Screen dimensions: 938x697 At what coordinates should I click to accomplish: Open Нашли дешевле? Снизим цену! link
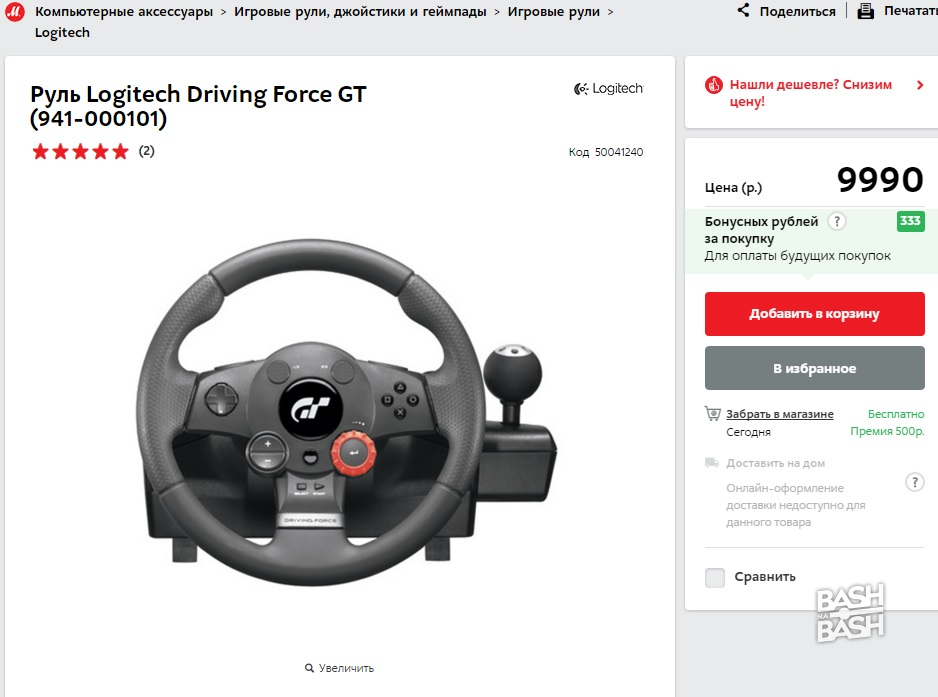[x=811, y=93]
